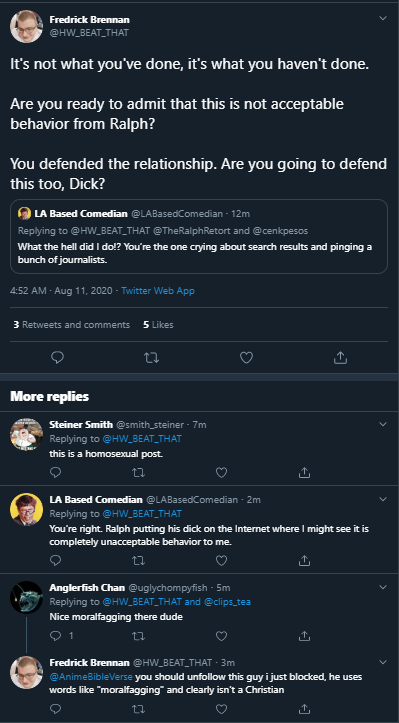This screenshot has height=723, width=399.
Task: Share LA Based Comedian's reply
Action: point(304,560)
